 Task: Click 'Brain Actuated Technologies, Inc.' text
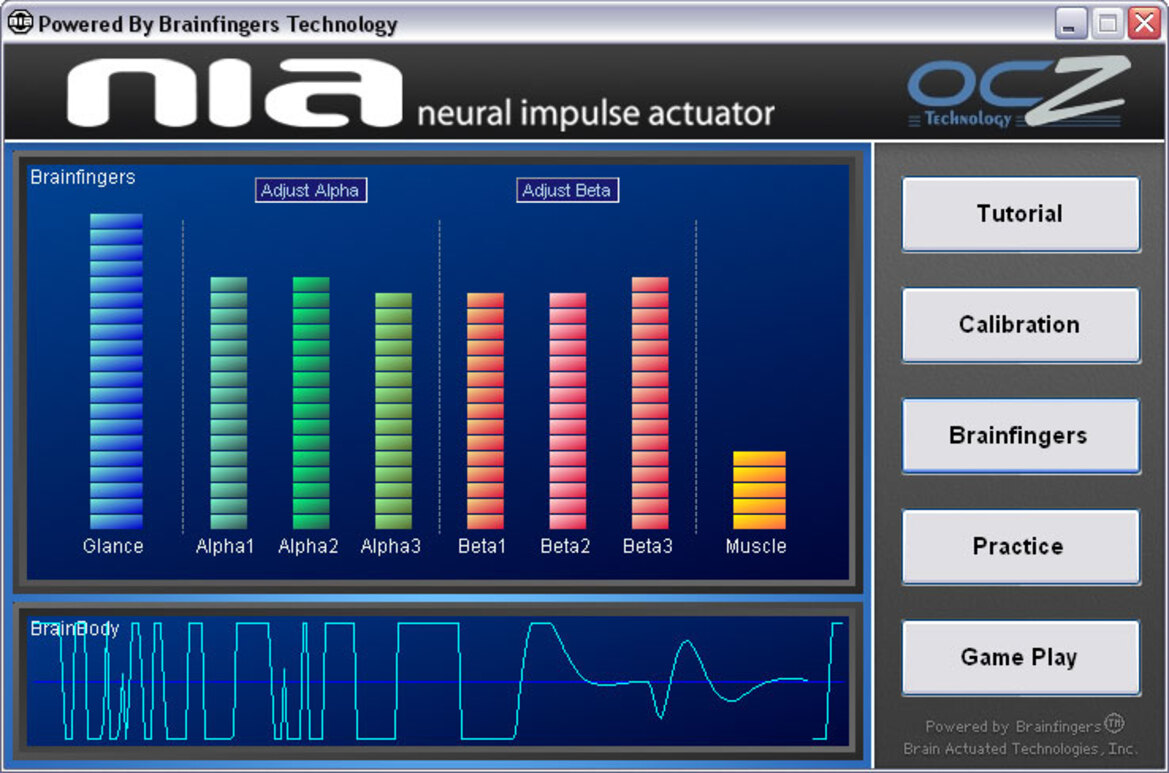(x=1020, y=748)
